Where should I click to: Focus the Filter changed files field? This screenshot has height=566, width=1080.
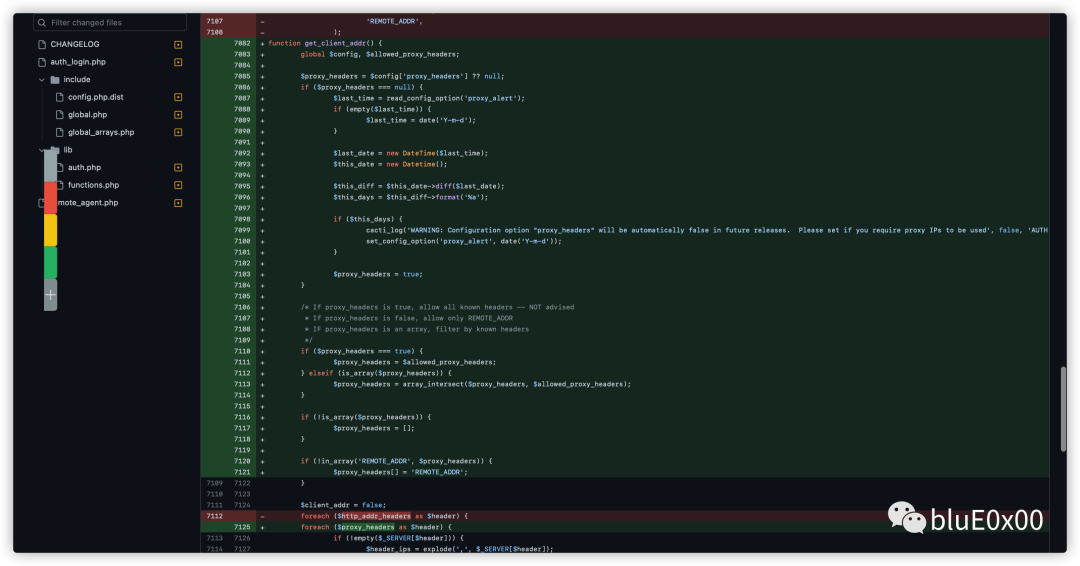(x=110, y=23)
